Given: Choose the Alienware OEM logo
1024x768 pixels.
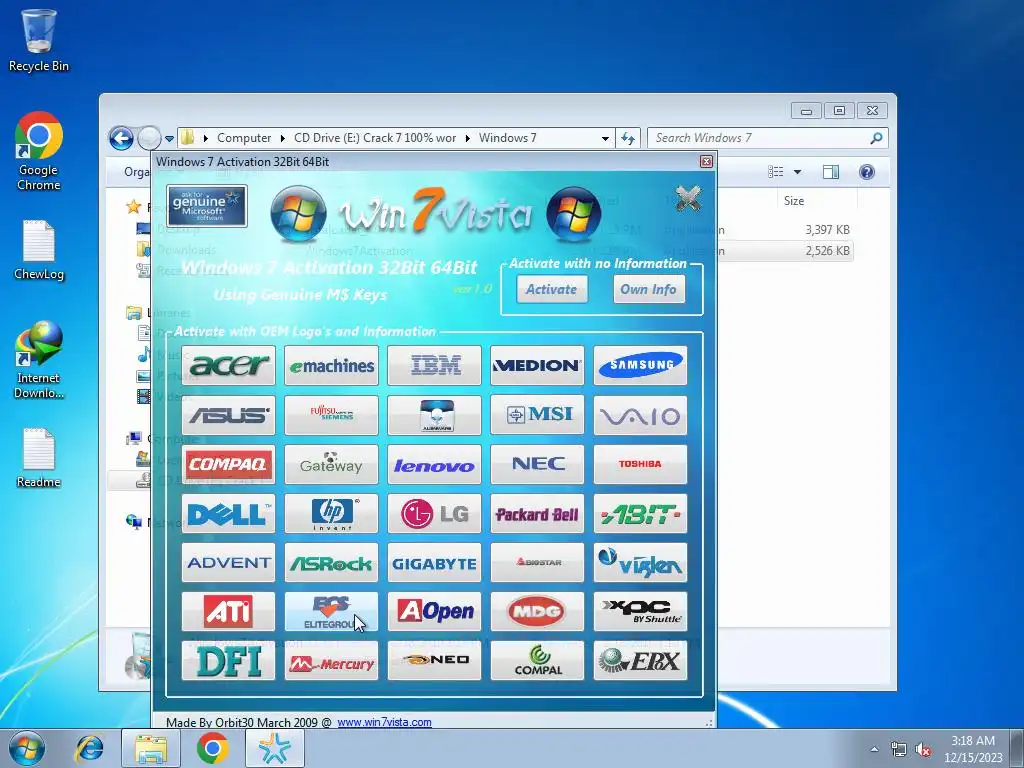Looking at the screenshot, I should [434, 415].
